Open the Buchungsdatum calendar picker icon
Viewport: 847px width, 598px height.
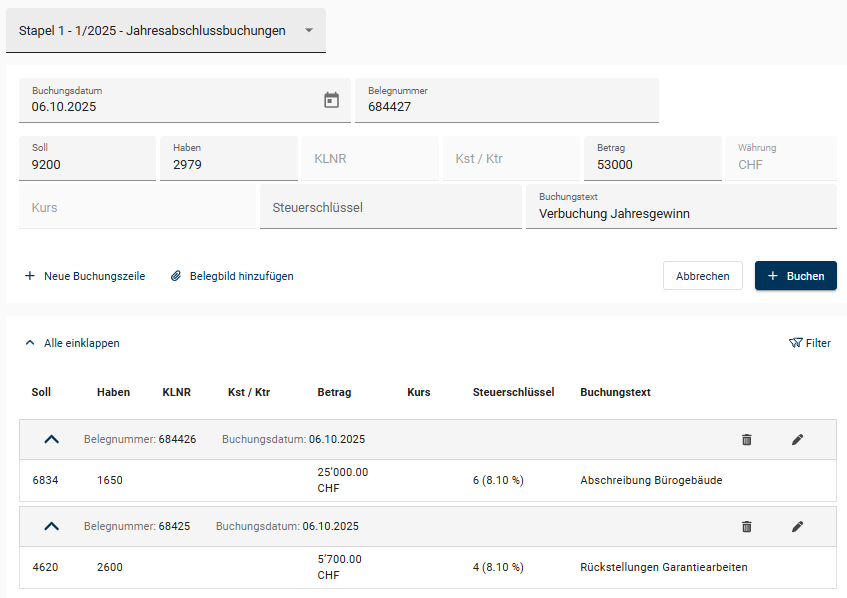pyautogui.click(x=332, y=100)
